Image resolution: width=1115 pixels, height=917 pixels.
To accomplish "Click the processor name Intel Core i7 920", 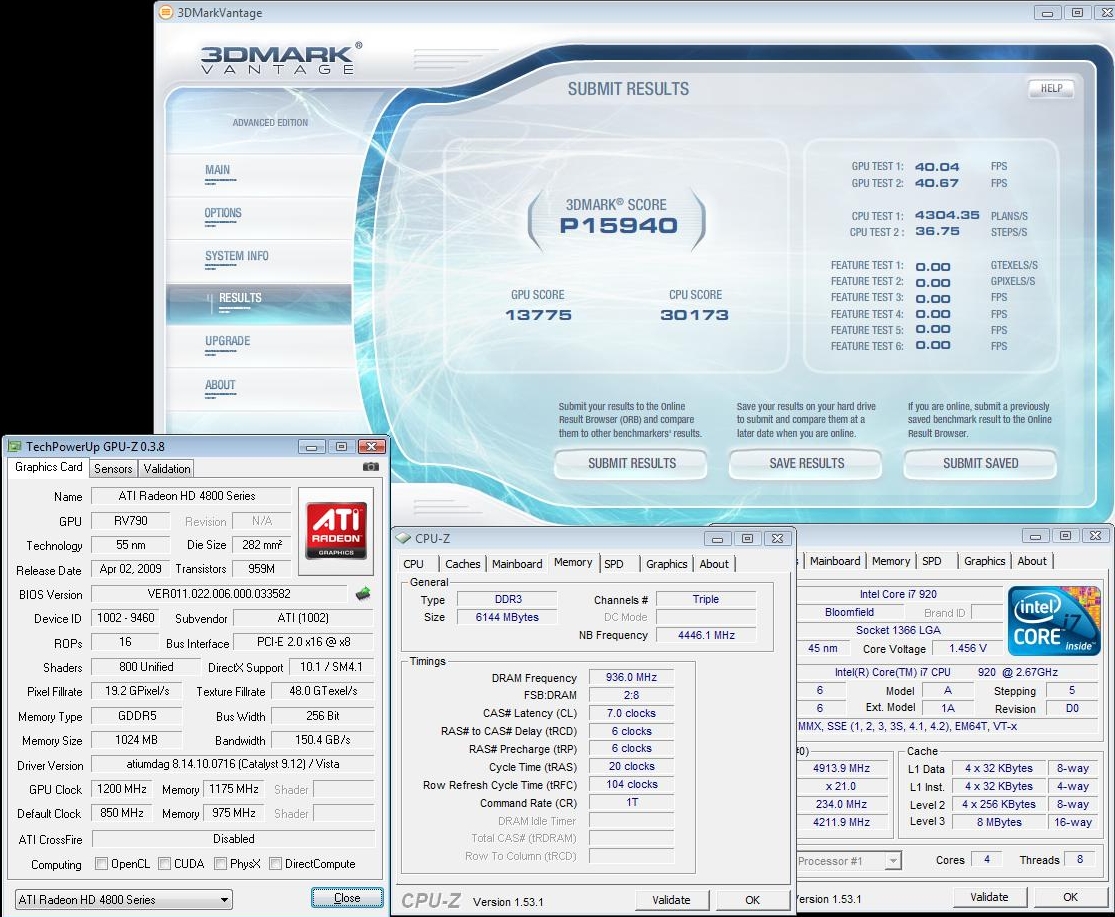I will (898, 594).
